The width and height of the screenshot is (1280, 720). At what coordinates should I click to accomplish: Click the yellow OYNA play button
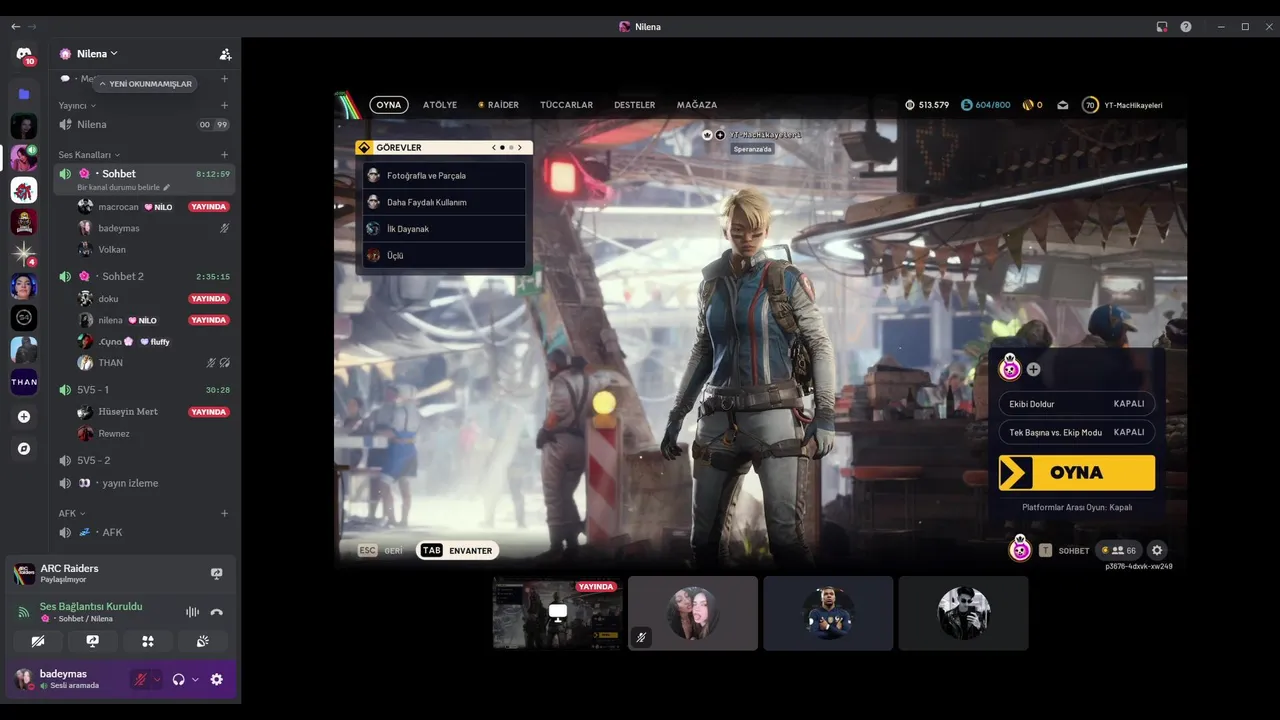(x=1077, y=473)
